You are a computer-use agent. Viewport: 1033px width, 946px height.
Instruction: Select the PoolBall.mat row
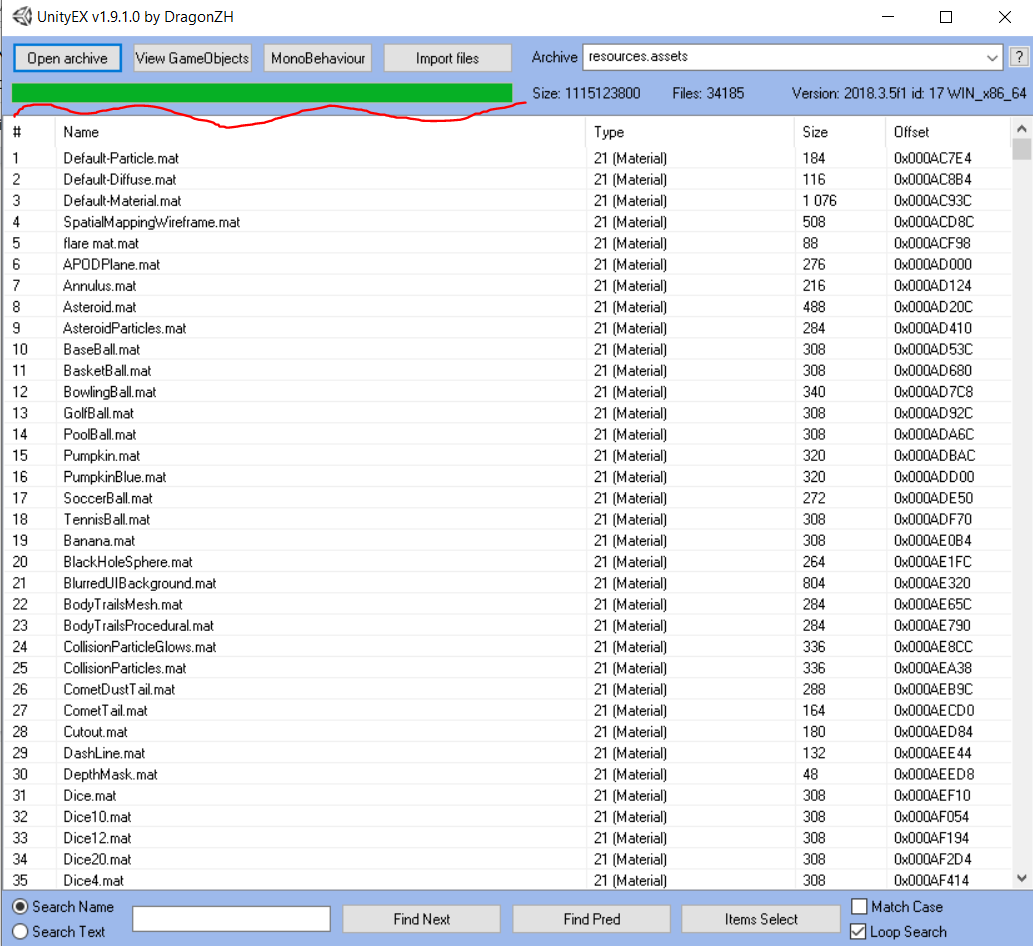508,434
